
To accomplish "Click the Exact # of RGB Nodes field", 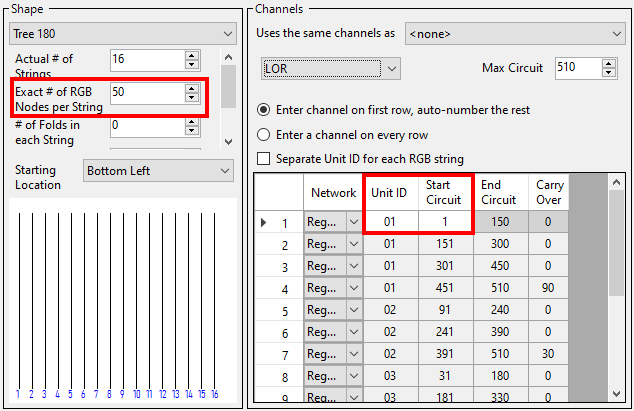I will [x=147, y=94].
